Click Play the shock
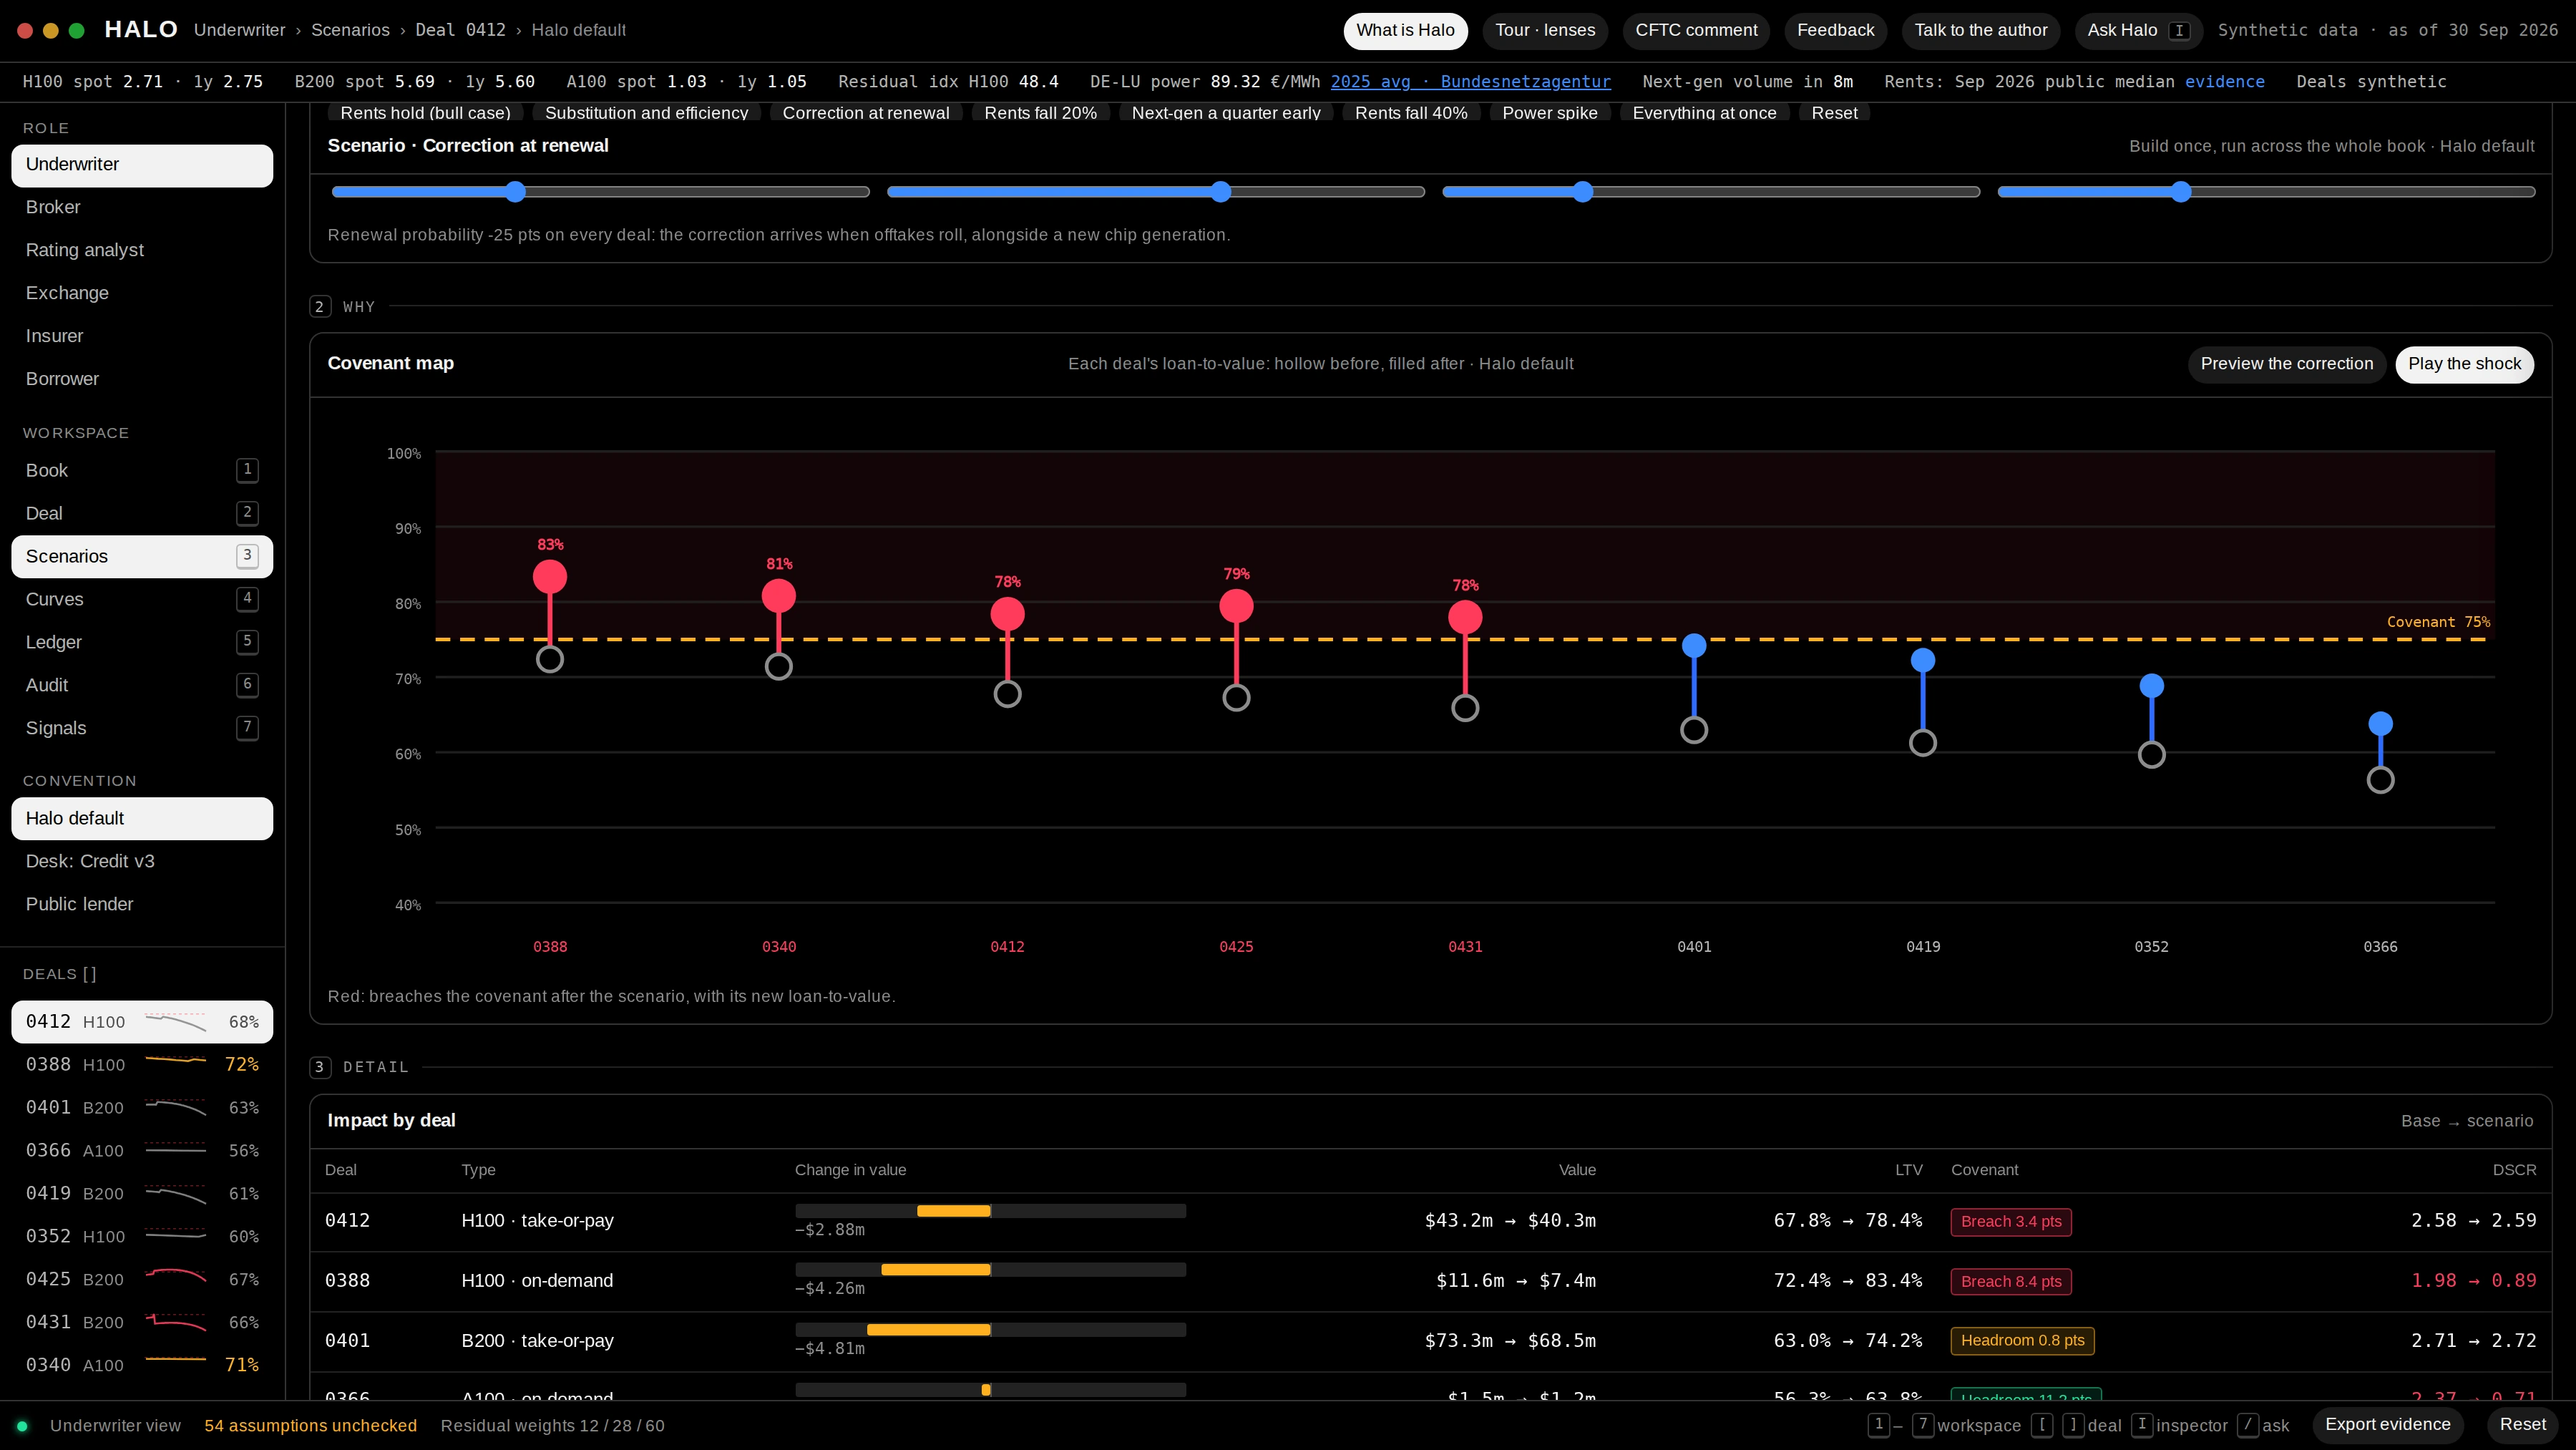Screen dimensions: 2576x1450 (2464, 364)
